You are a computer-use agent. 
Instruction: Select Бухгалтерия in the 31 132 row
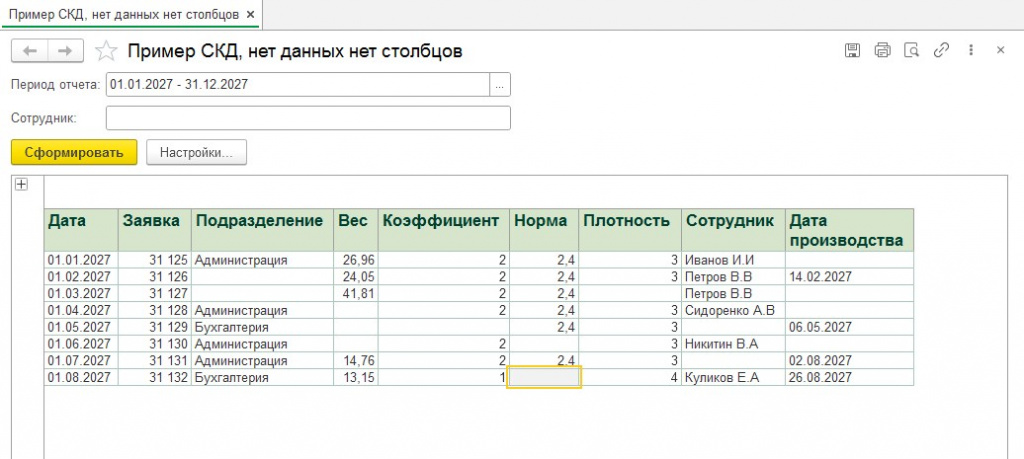tap(263, 377)
